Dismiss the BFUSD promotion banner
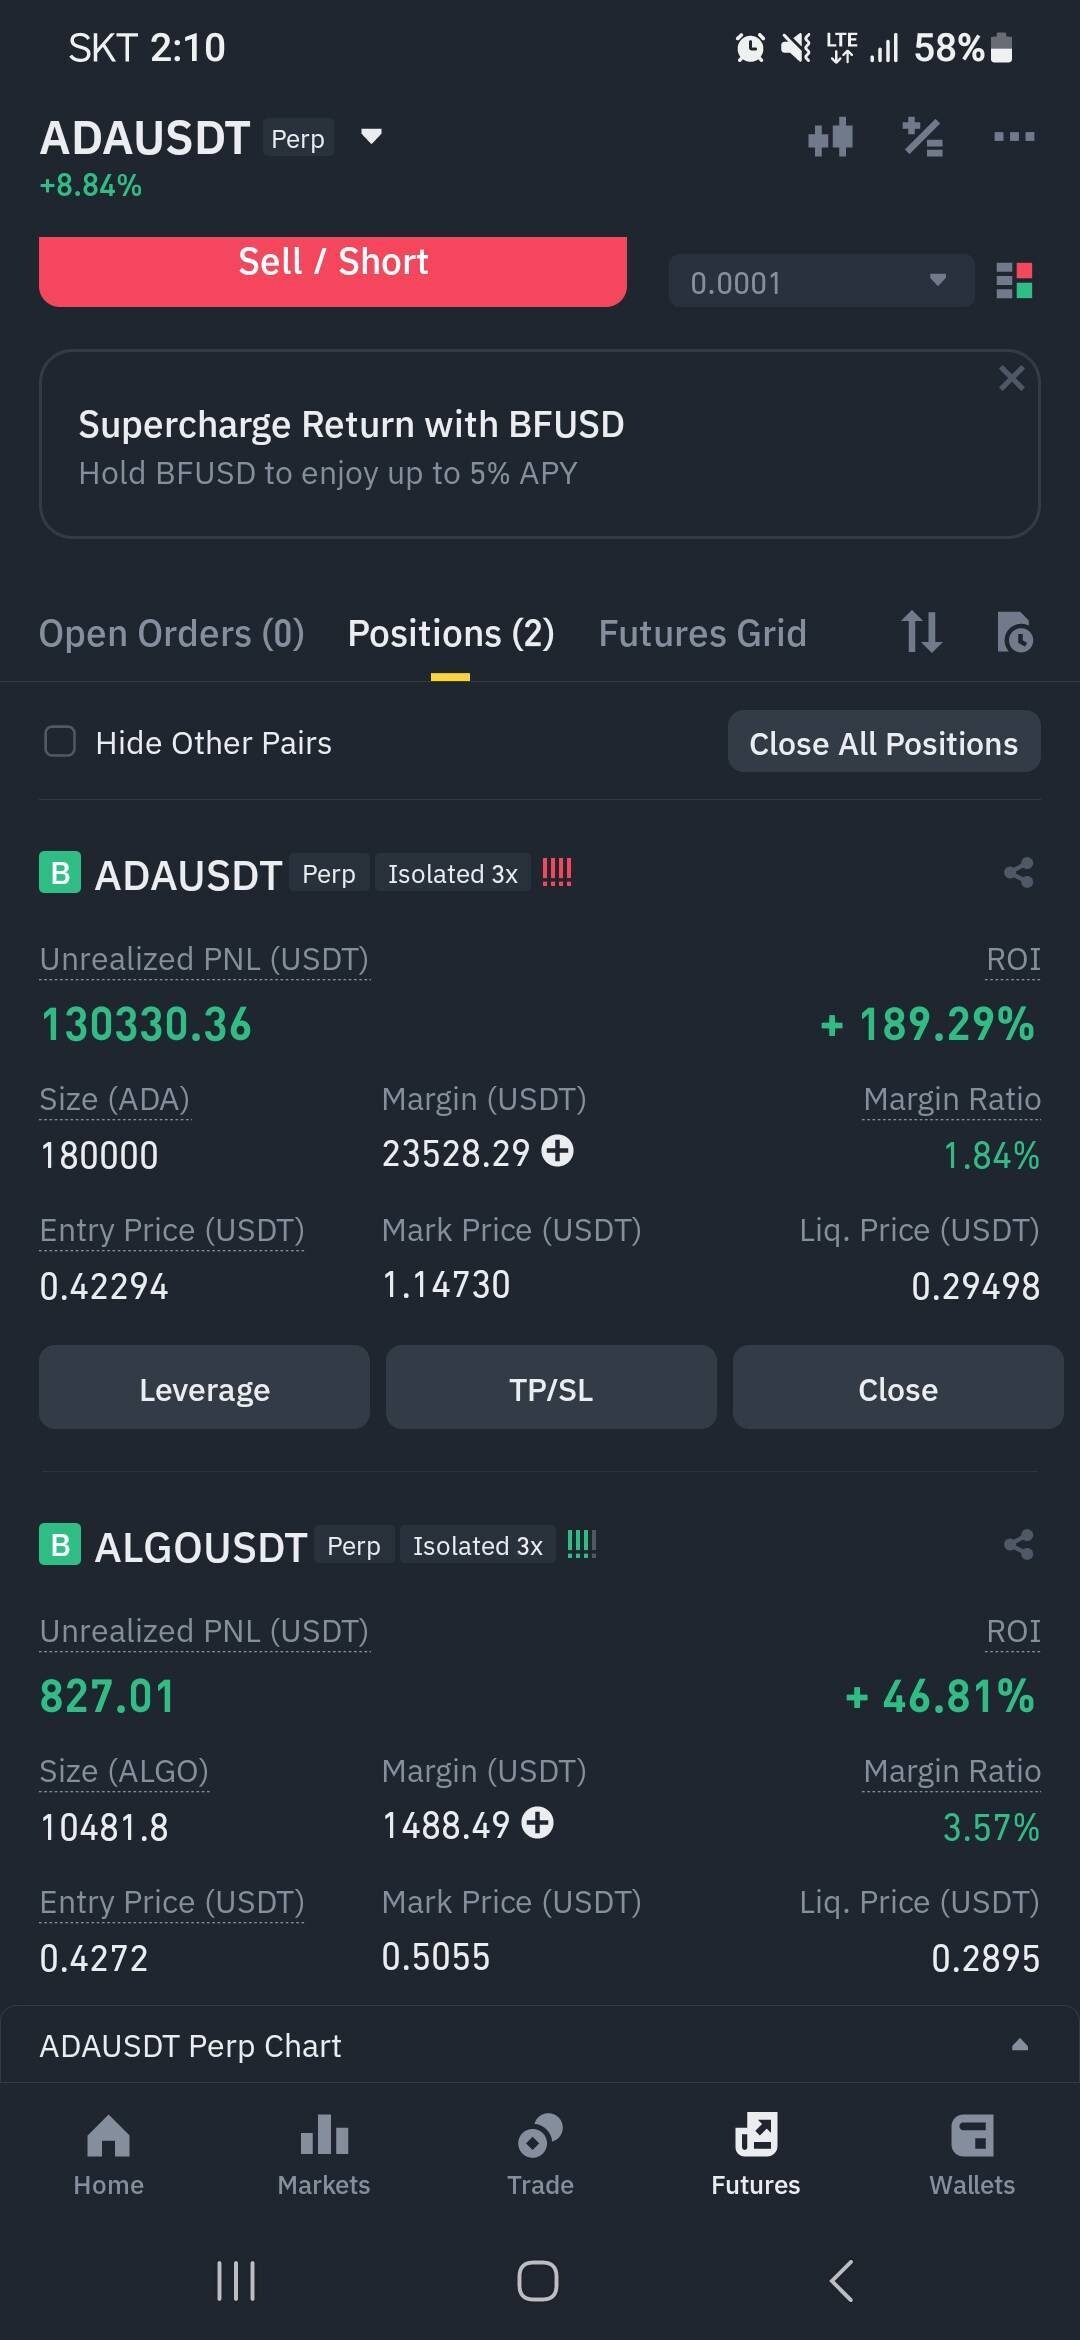The image size is (1080, 2340). click(x=1011, y=378)
